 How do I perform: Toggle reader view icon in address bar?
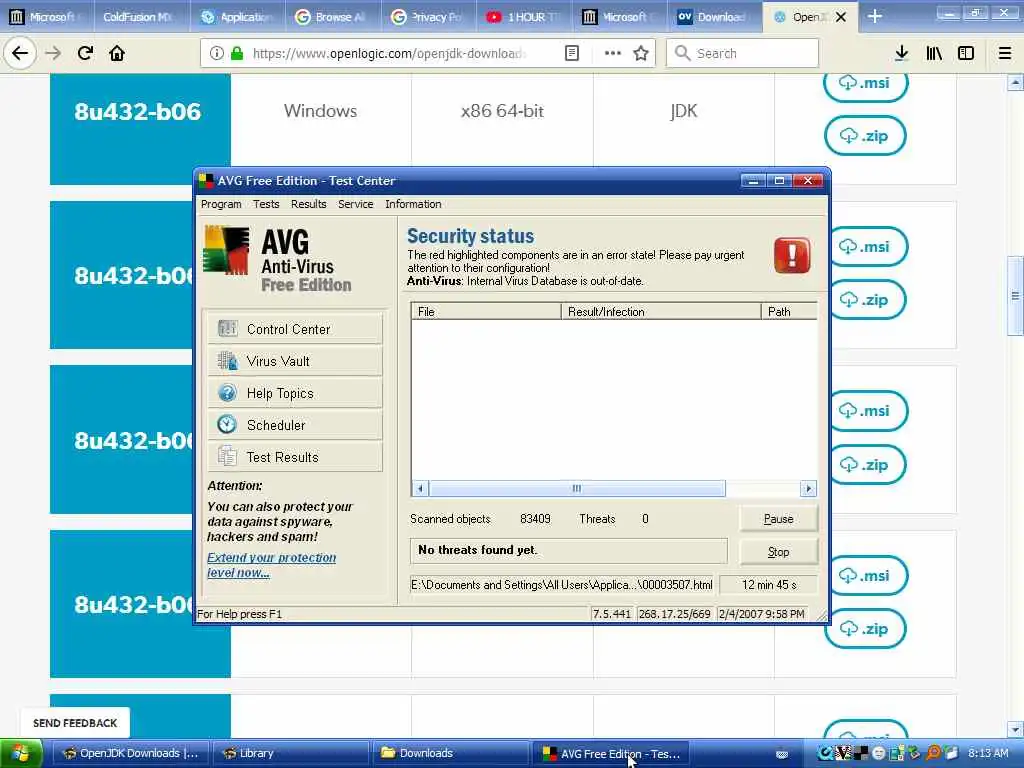[571, 53]
